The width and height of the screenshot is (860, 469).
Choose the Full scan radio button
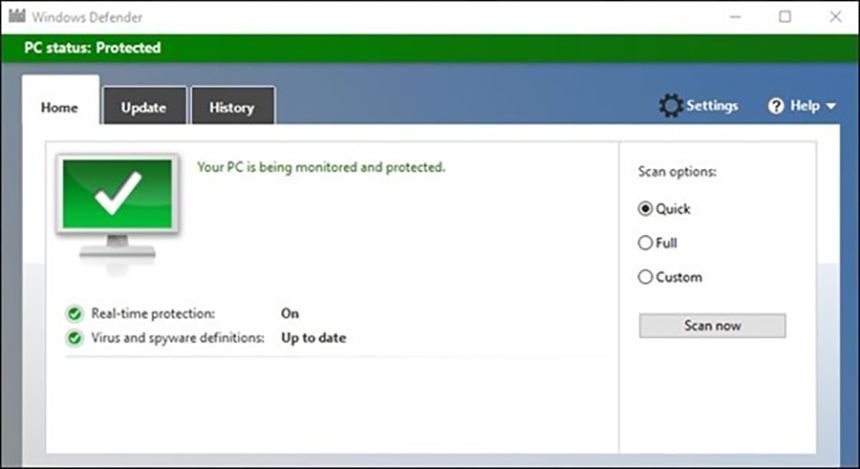tap(645, 243)
